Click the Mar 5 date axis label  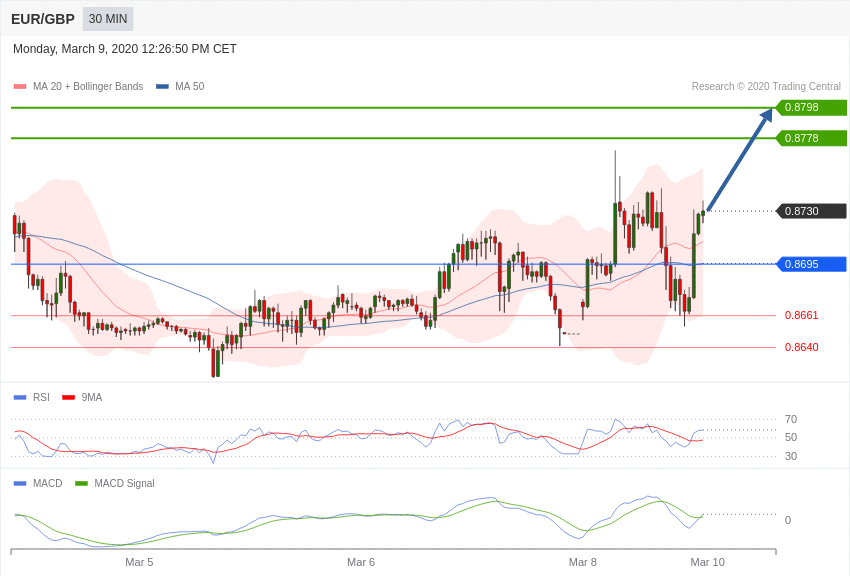[139, 562]
